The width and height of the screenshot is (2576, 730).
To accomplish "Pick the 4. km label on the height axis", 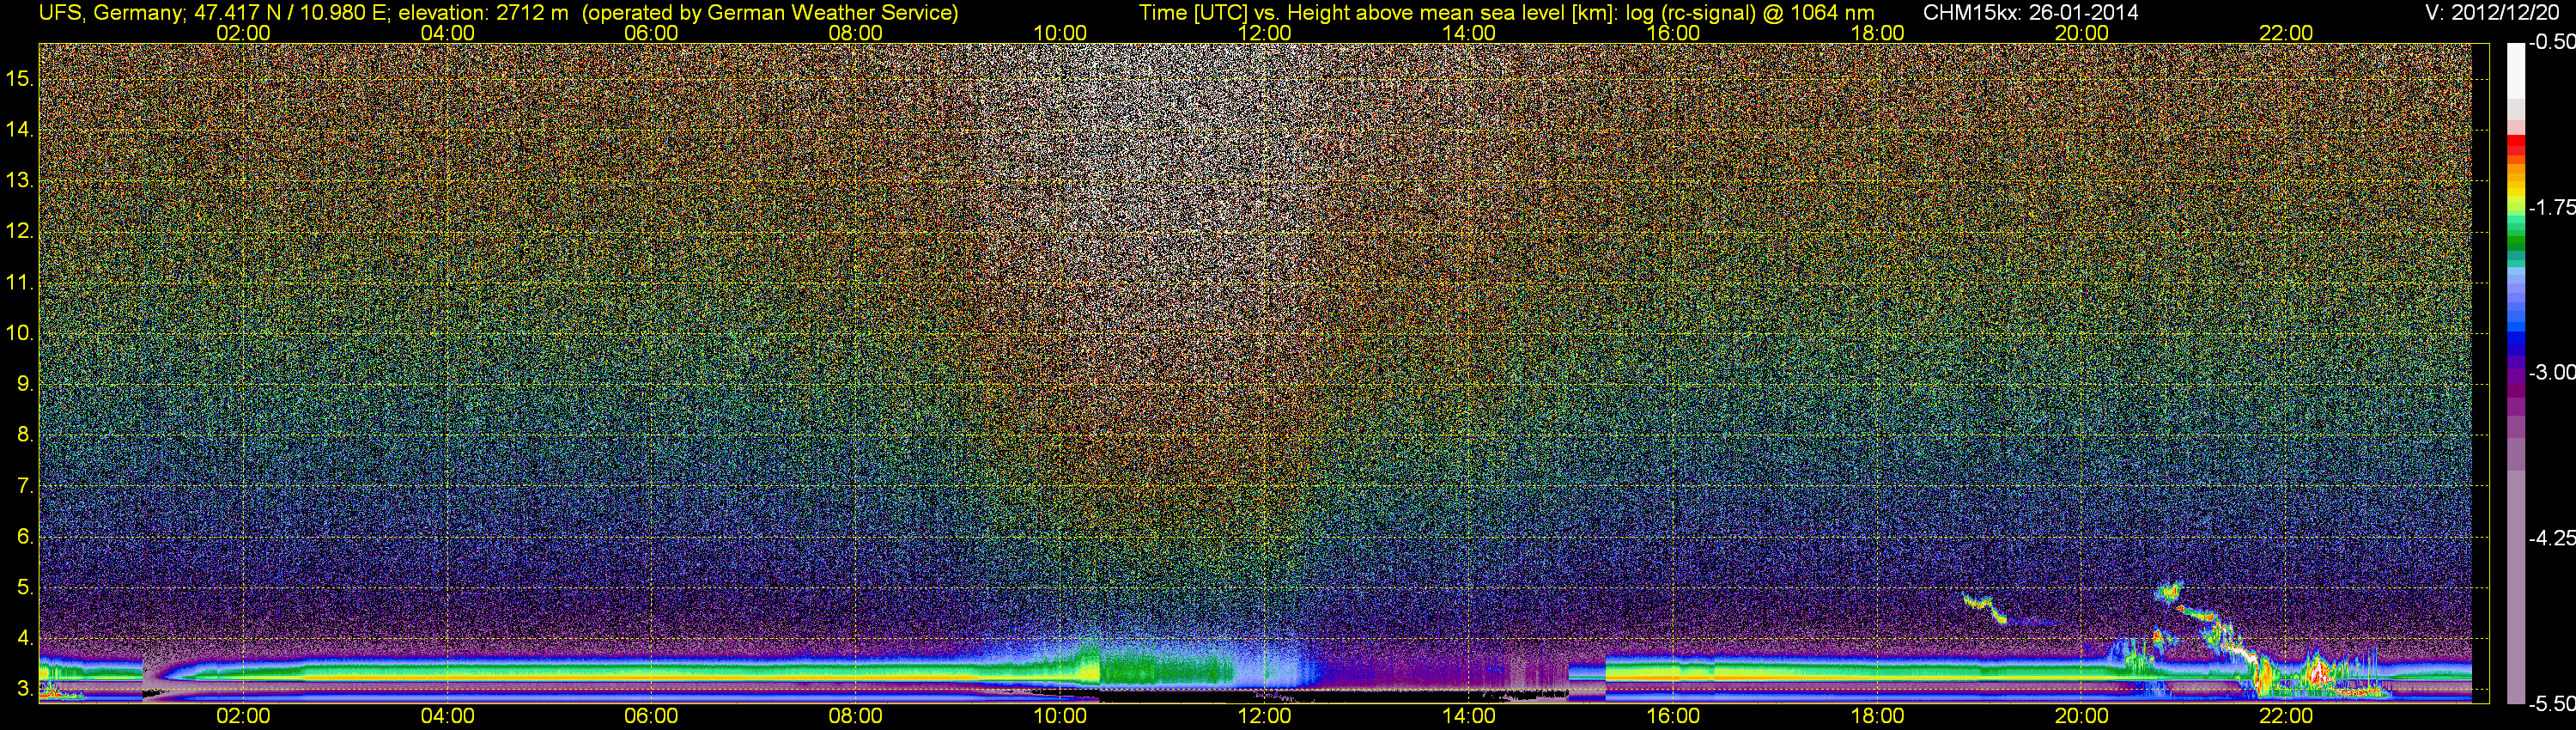I will [26, 638].
